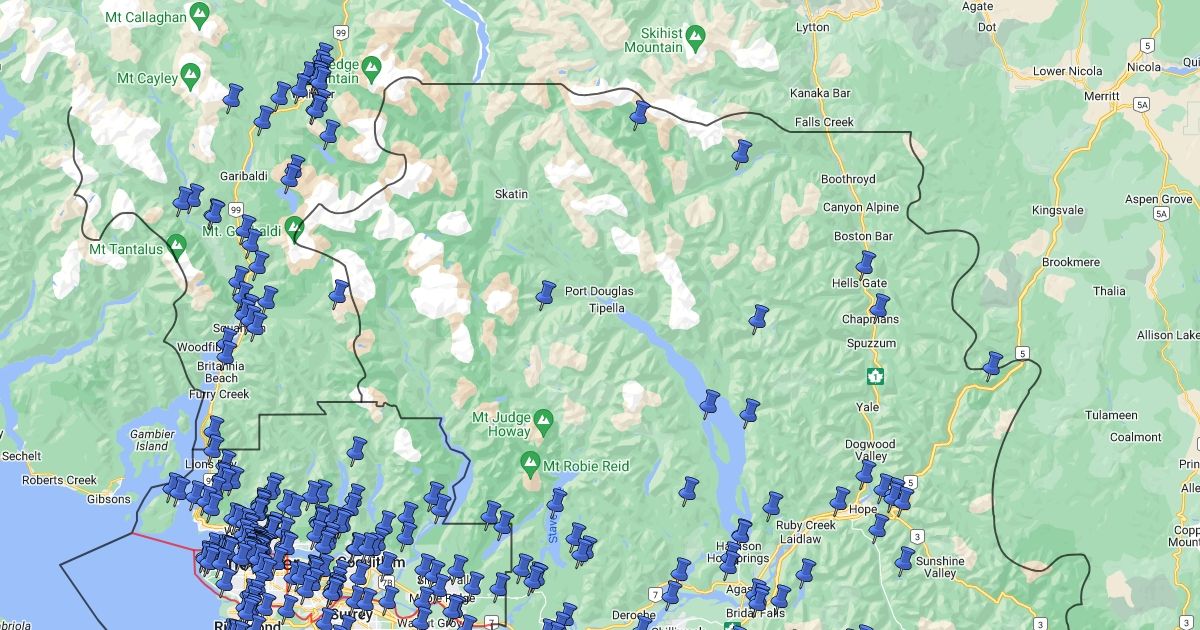Select the Boothroyd place label

coord(848,179)
